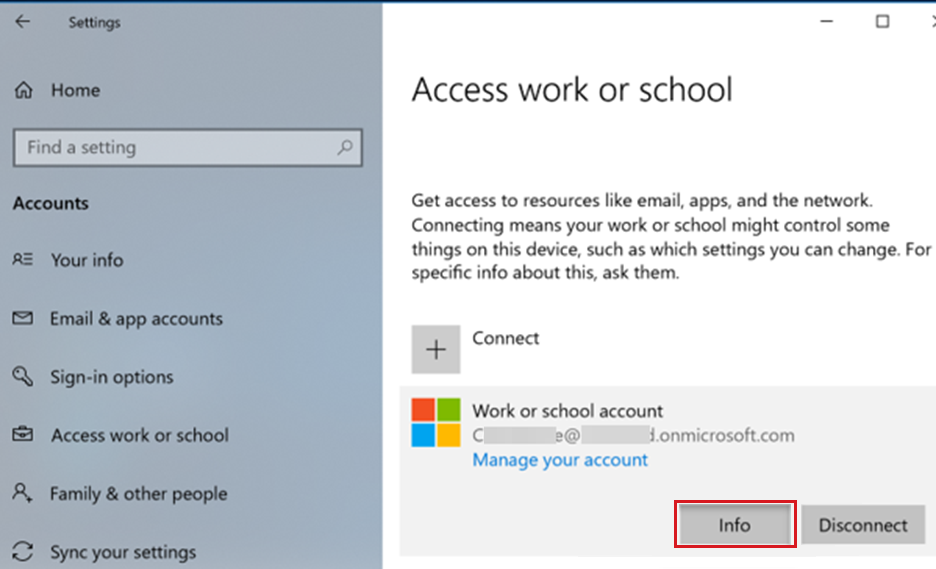The width and height of the screenshot is (936, 569).
Task: Click the briefcase icon in the sidebar
Action: (23, 434)
